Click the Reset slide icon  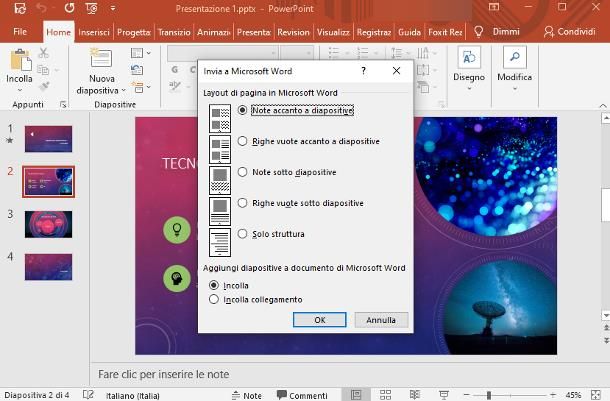tap(137, 70)
